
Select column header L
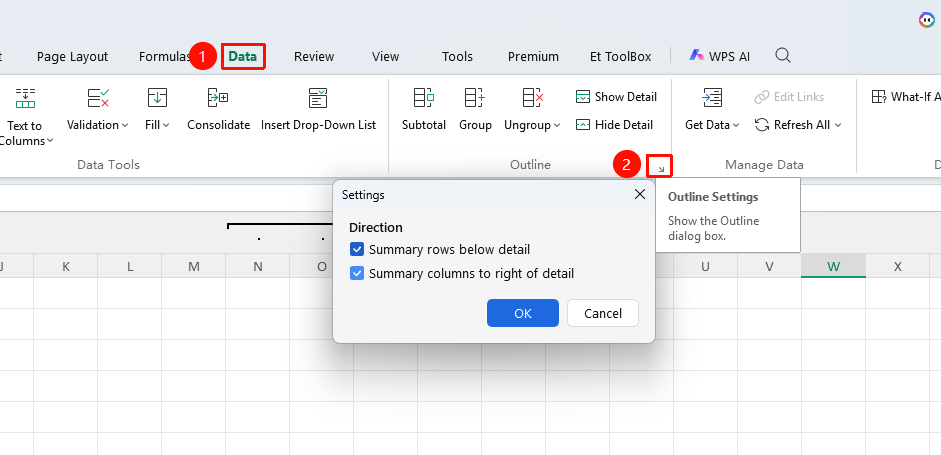130,267
